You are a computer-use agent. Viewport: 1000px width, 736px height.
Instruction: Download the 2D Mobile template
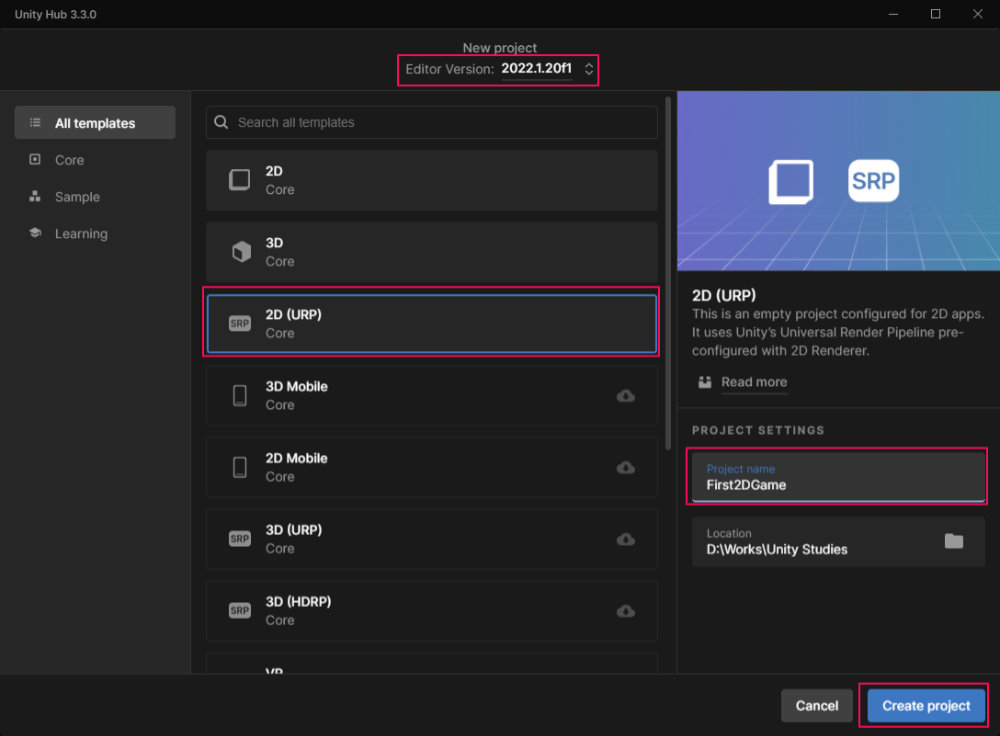[626, 467]
